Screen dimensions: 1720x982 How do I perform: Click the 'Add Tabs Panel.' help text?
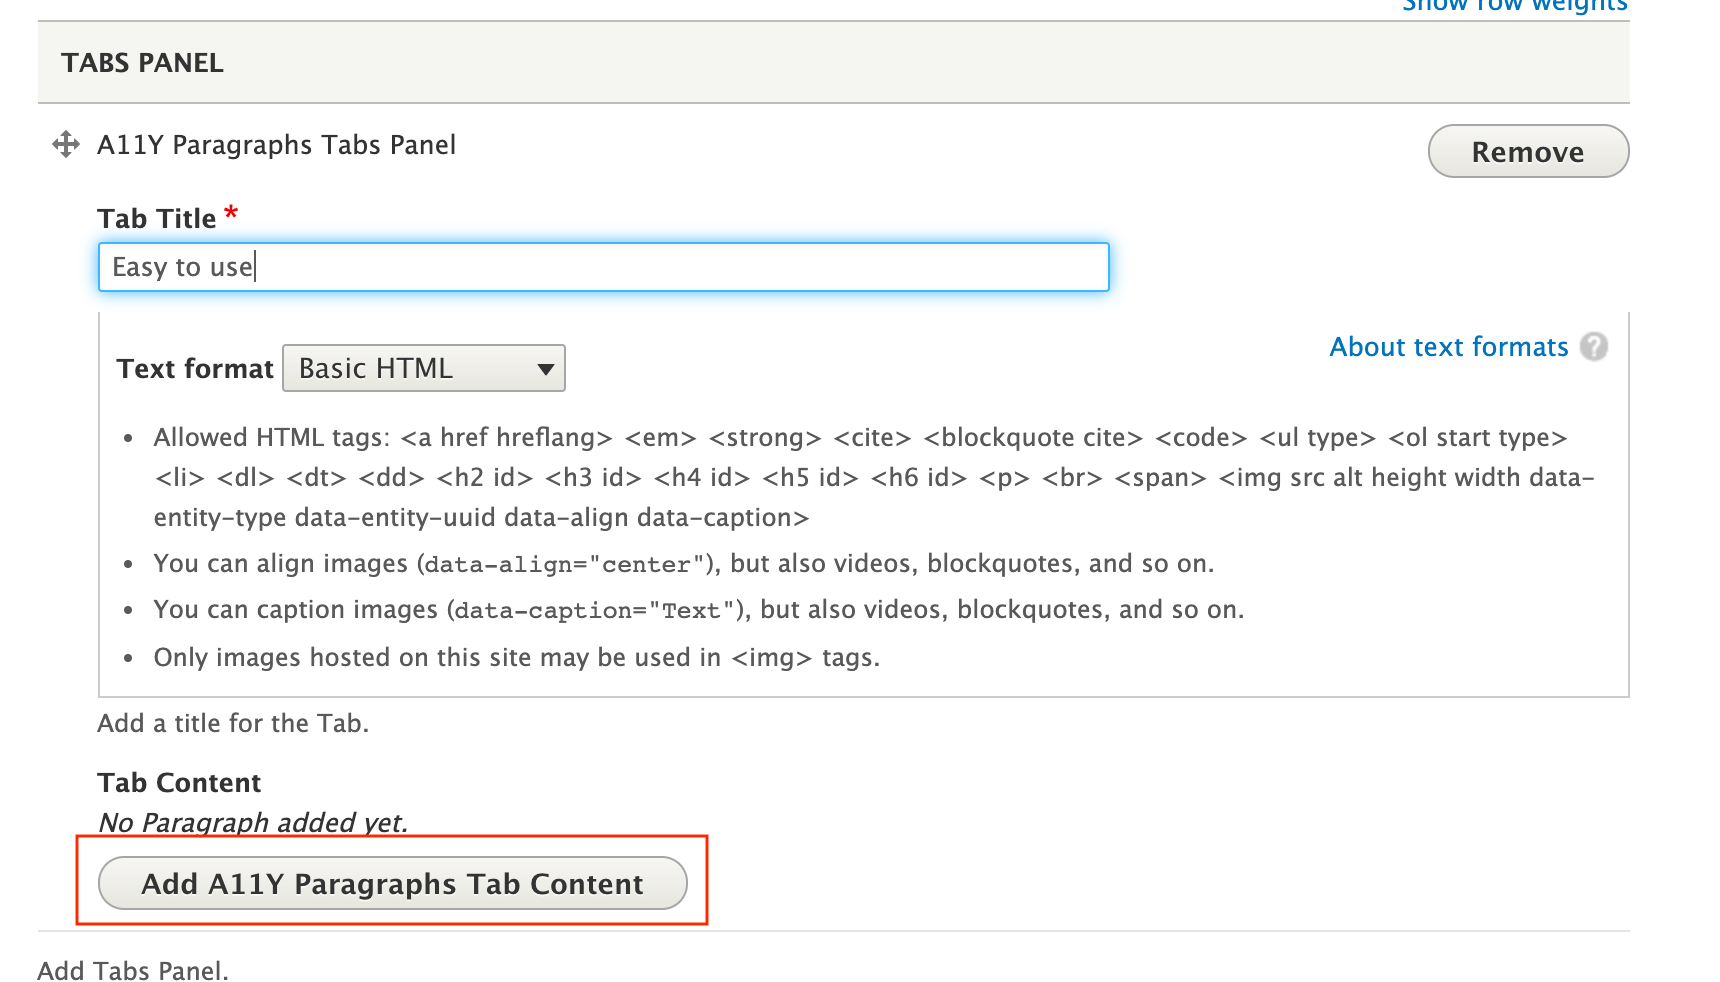(133, 971)
